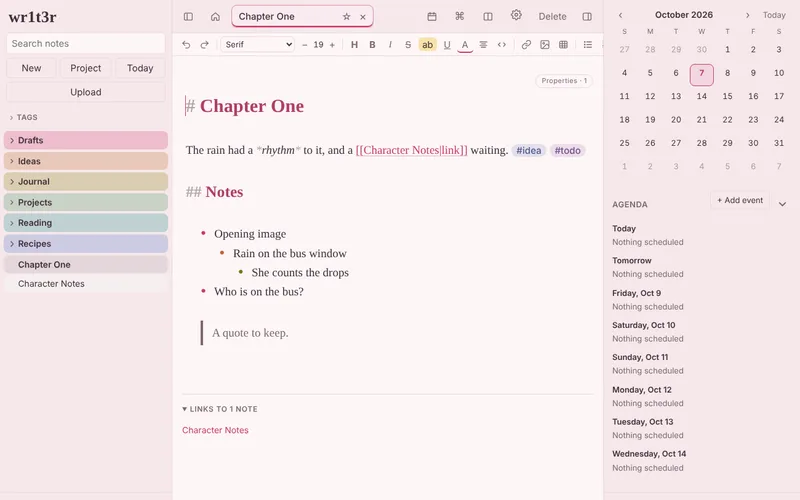This screenshot has height=500, width=800.
Task: Toggle bold formatting
Action: 372,44
